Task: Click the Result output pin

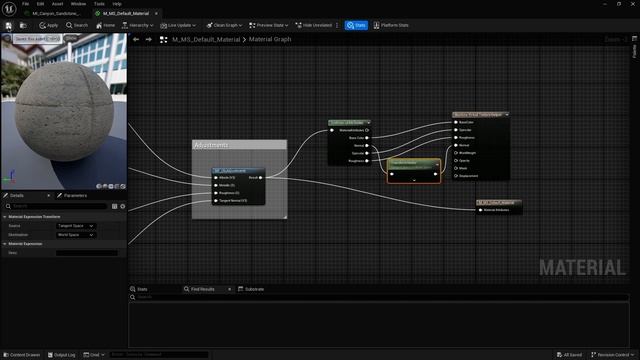Action: [260, 178]
